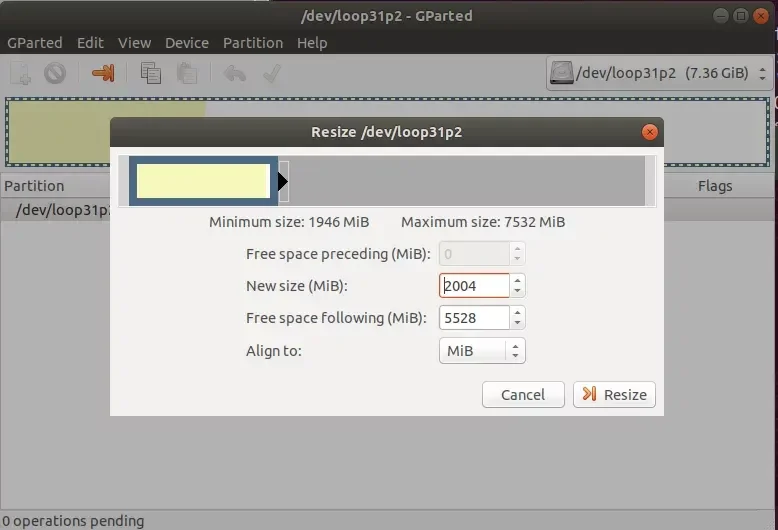Image resolution: width=778 pixels, height=530 pixels.
Task: Click the yellow partition block in resize bar
Action: 203,181
